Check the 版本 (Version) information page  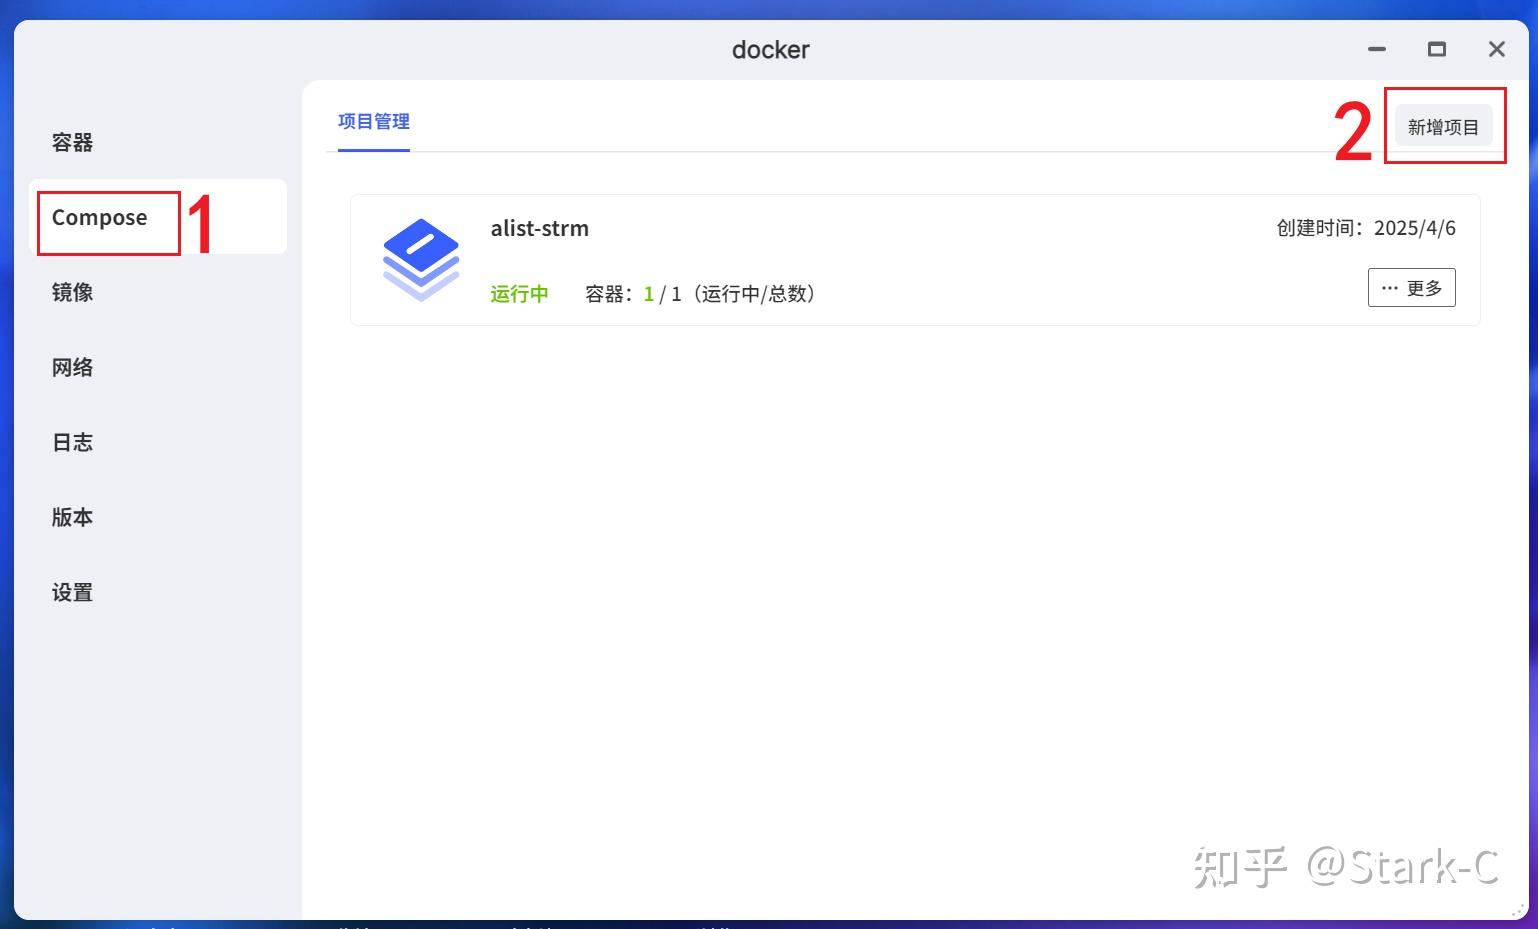point(71,517)
